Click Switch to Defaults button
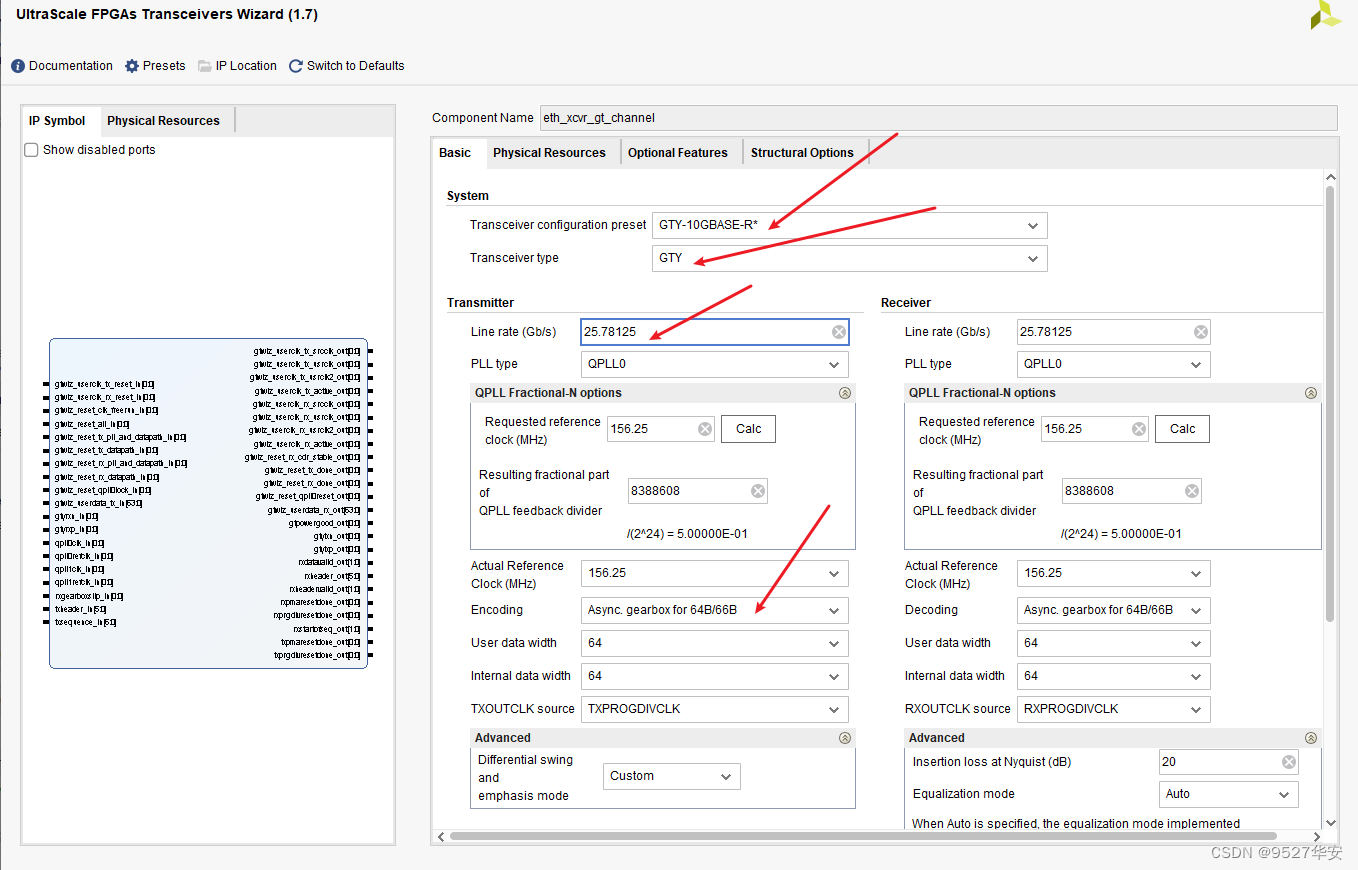 (x=346, y=66)
